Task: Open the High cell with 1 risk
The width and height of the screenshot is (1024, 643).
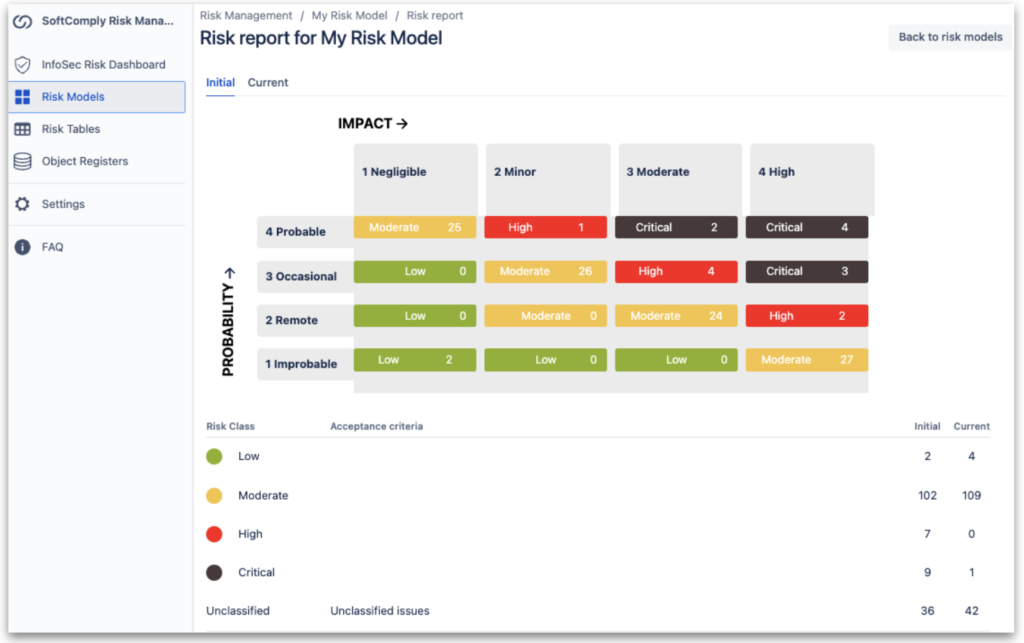Action: [x=545, y=227]
